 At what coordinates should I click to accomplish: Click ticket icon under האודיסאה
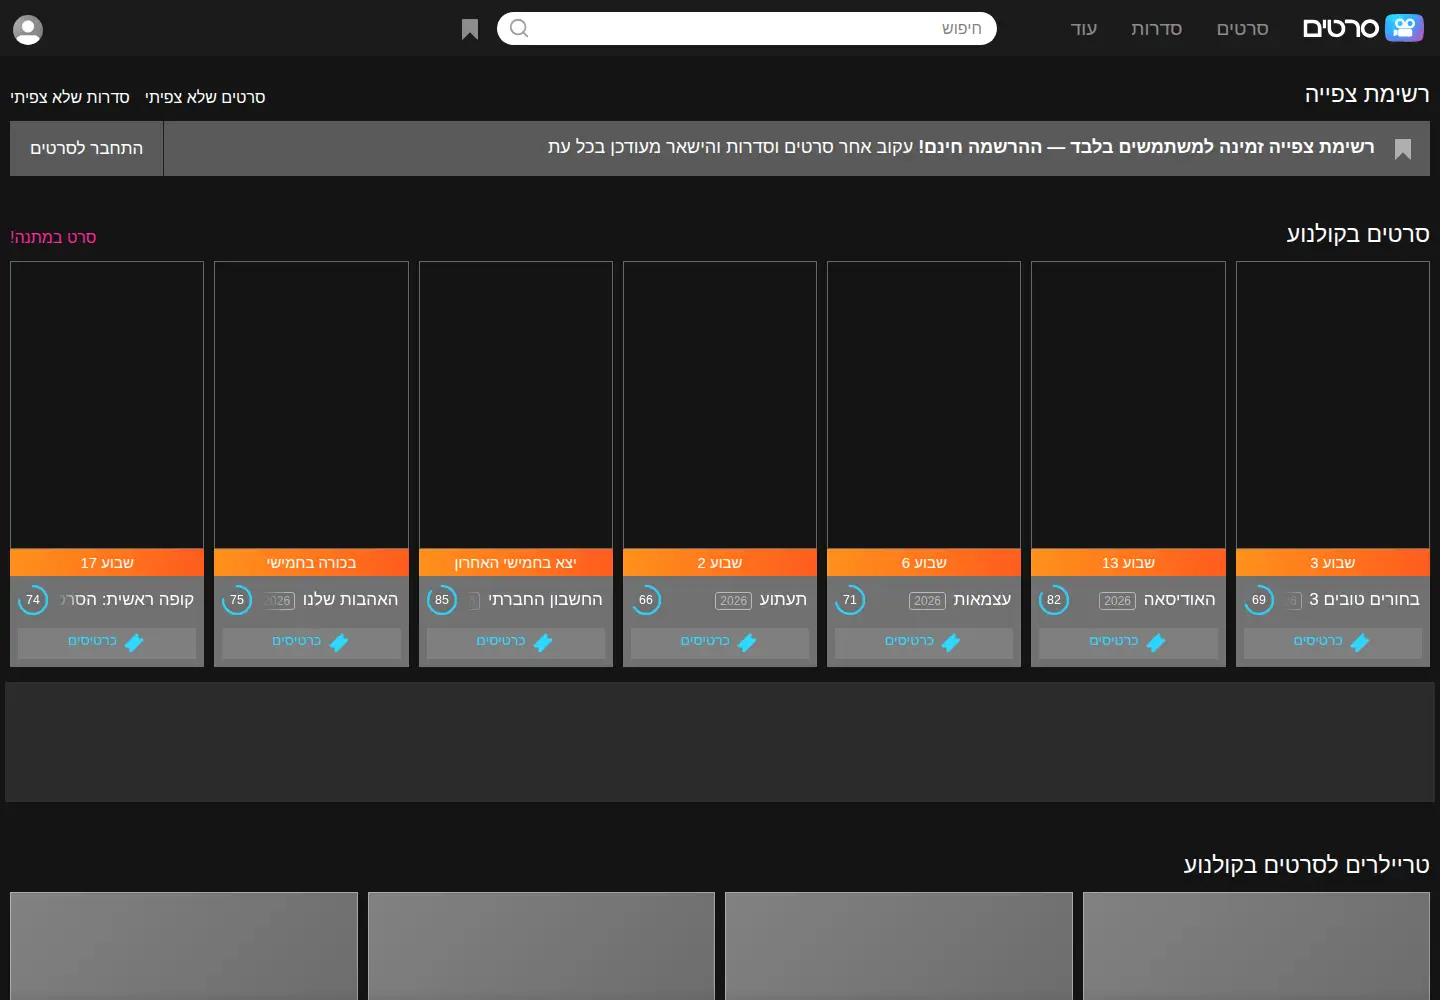(1156, 642)
